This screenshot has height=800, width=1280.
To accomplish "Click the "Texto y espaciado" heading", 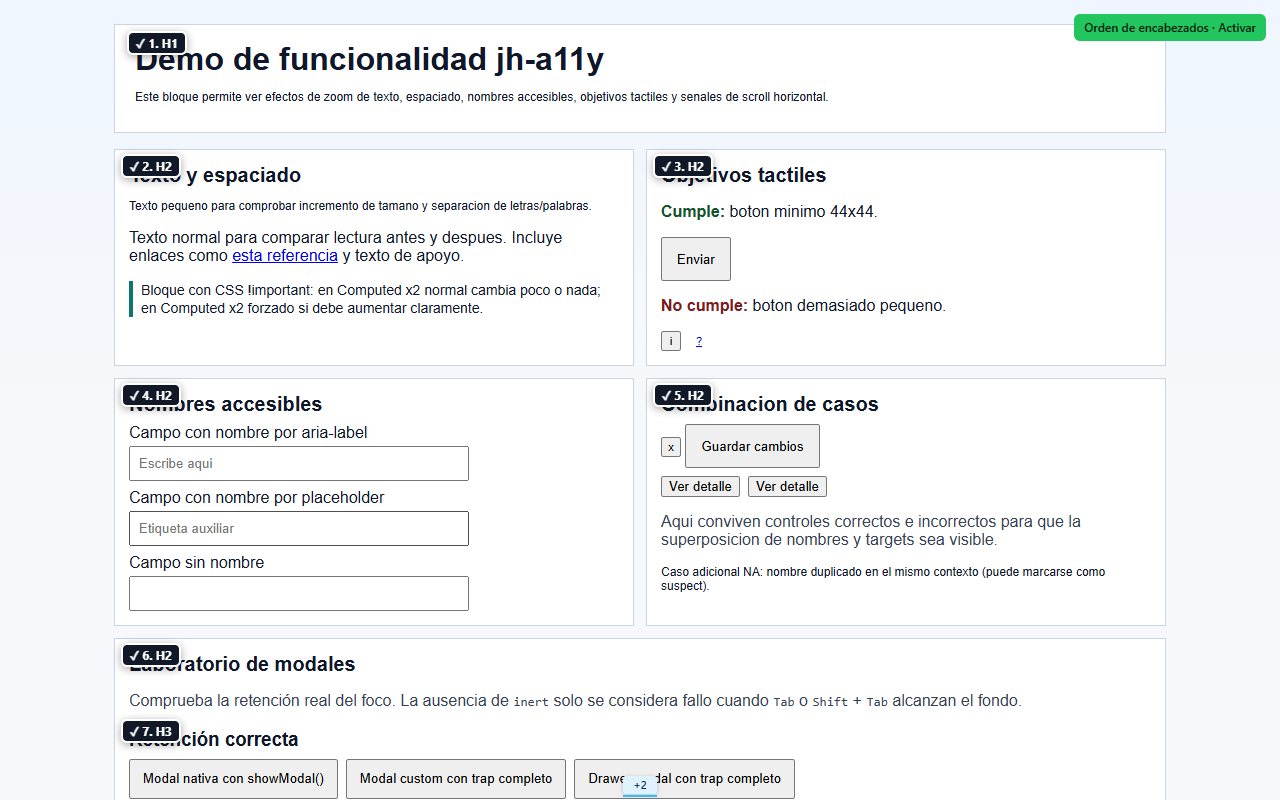I will pyautogui.click(x=215, y=175).
